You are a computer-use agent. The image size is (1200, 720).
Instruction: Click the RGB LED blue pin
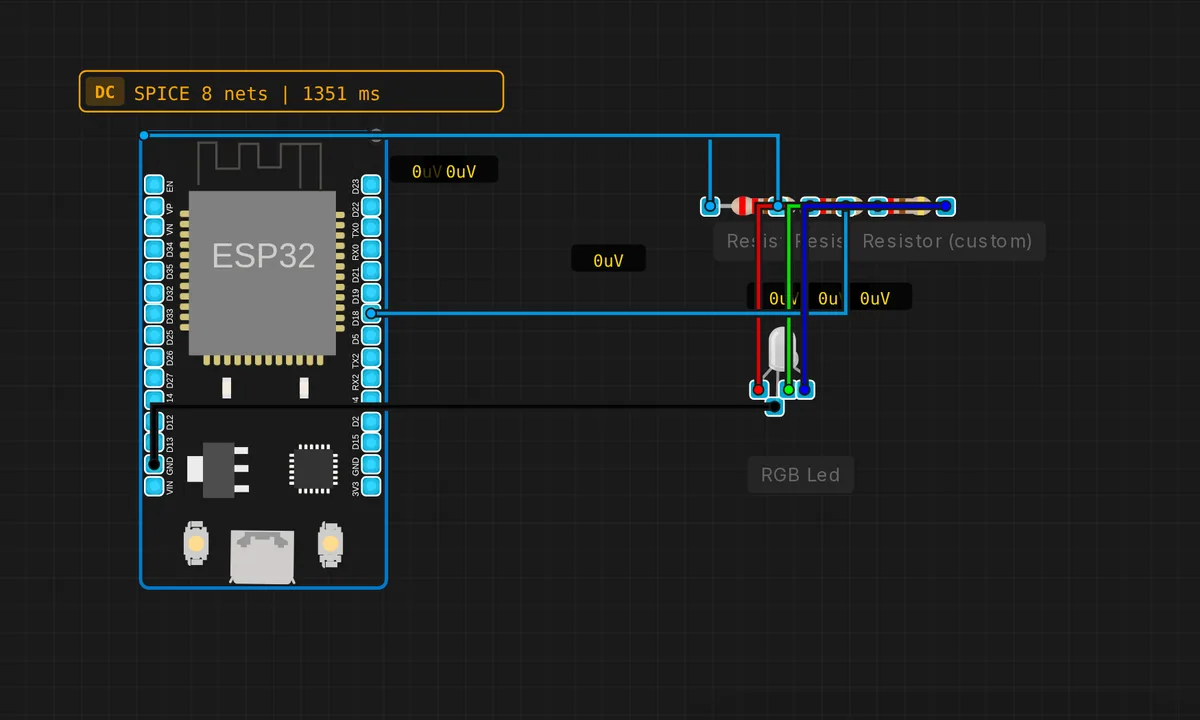click(805, 389)
